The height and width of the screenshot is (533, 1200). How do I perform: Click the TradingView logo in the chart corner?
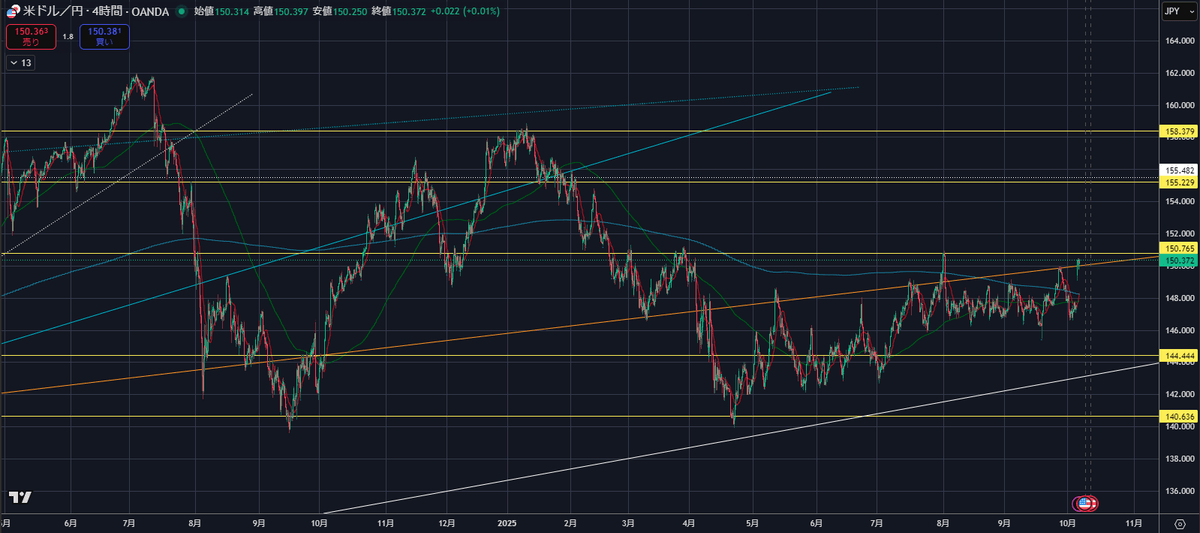(x=19, y=497)
